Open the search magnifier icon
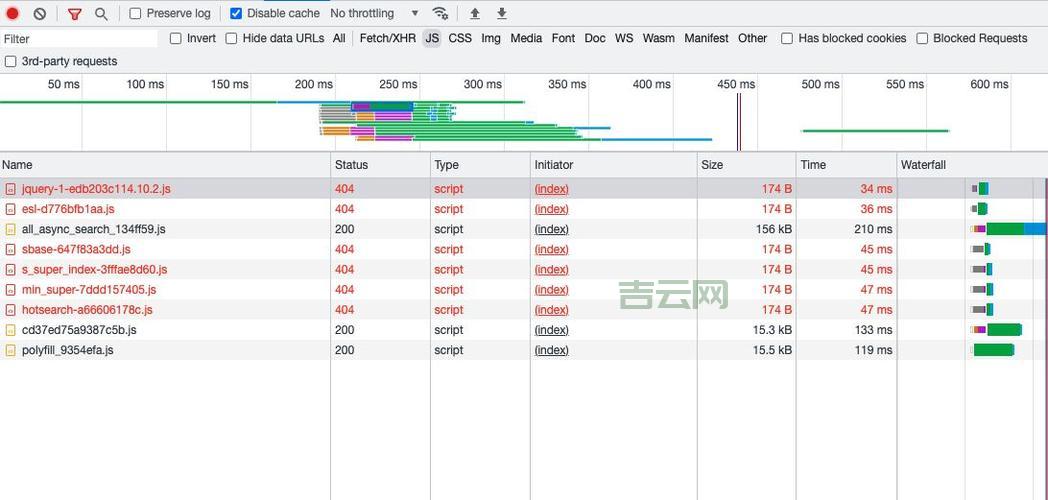Screen dimensions: 1048x500 coord(101,14)
